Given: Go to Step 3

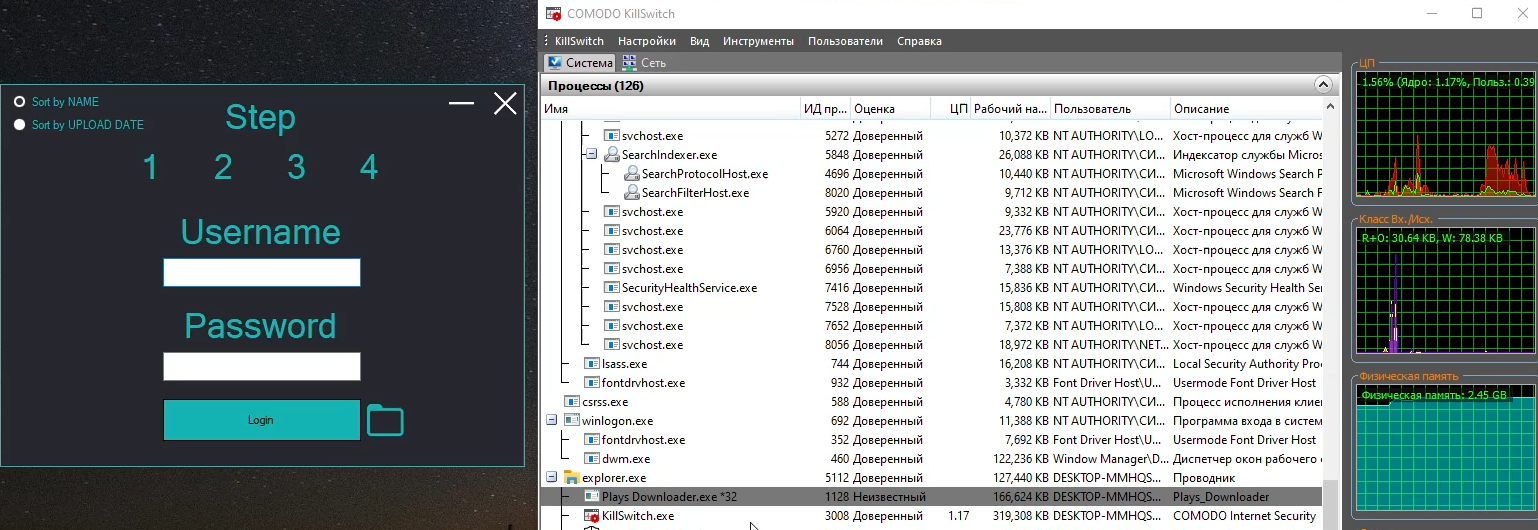Looking at the screenshot, I should coord(296,167).
